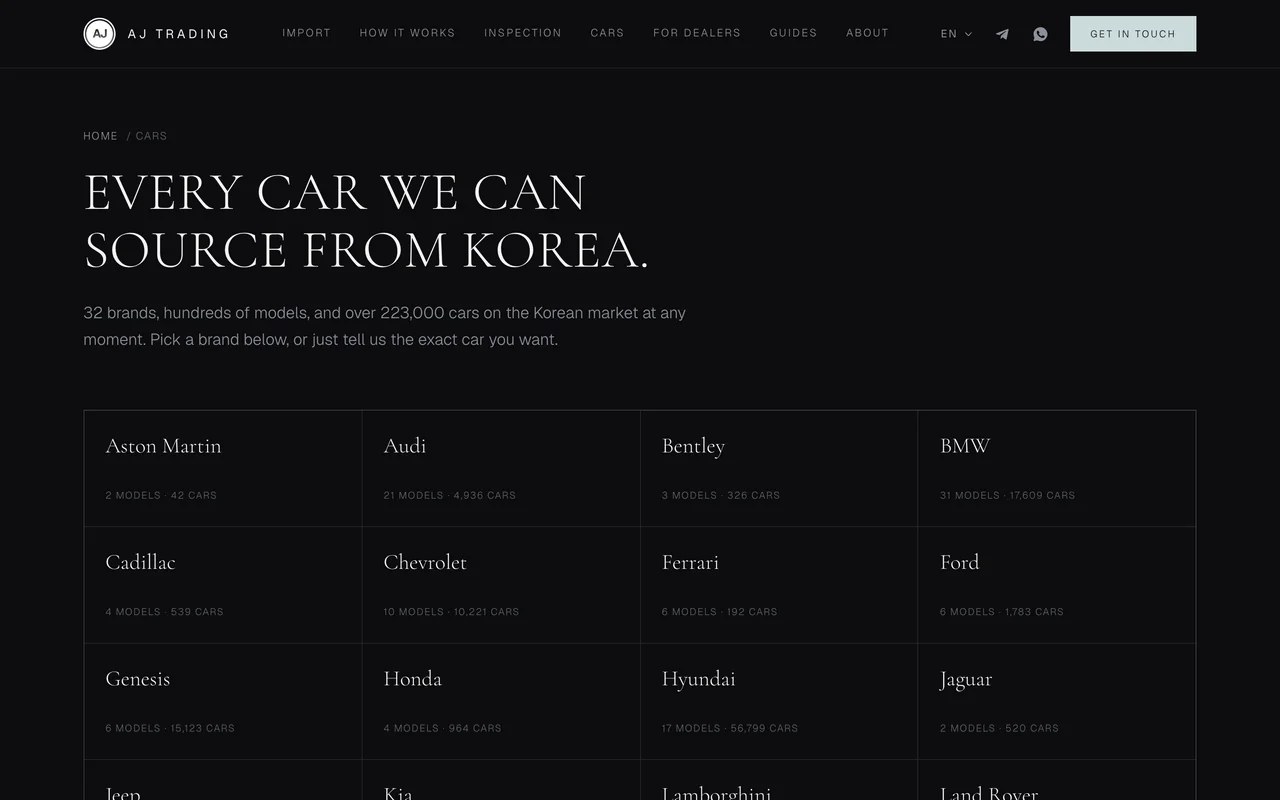Open the Inspection menu item

[523, 33]
